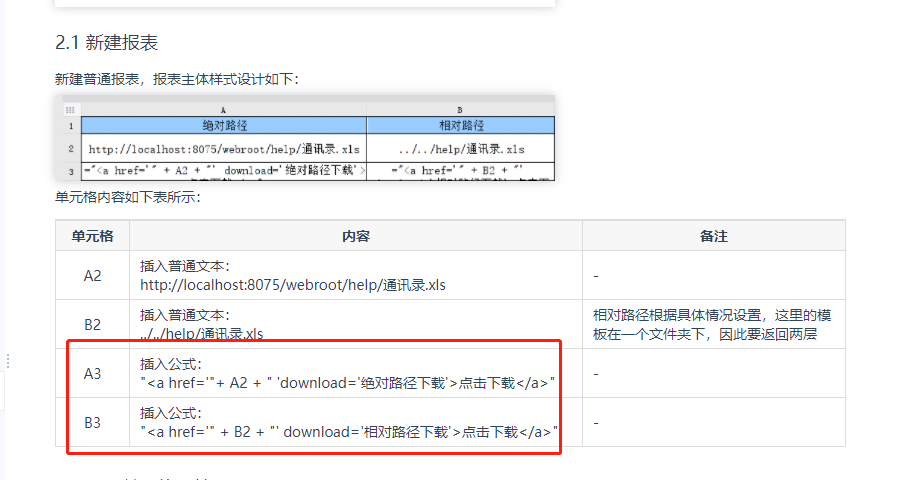Click the B3 formula with 相对路径下载
Screen dimensions: 908x480
(x=349, y=432)
